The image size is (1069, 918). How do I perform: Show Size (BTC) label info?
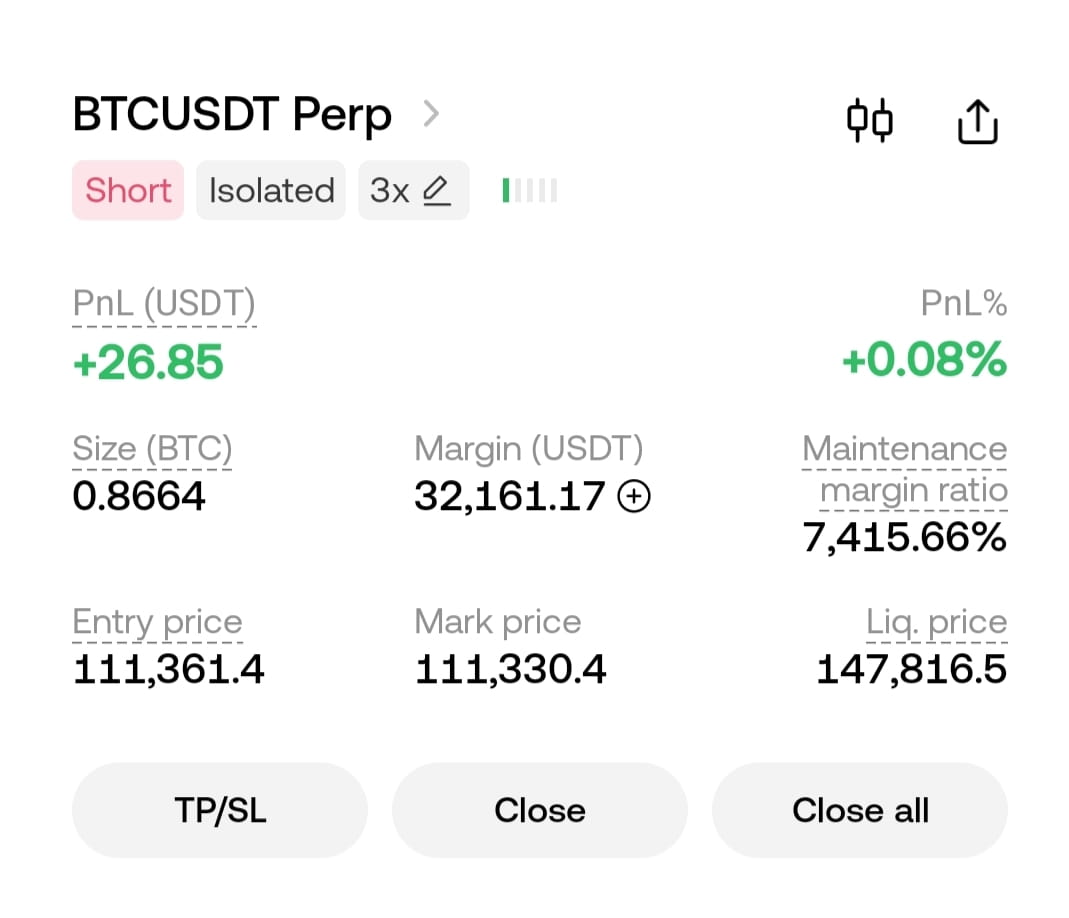[152, 448]
